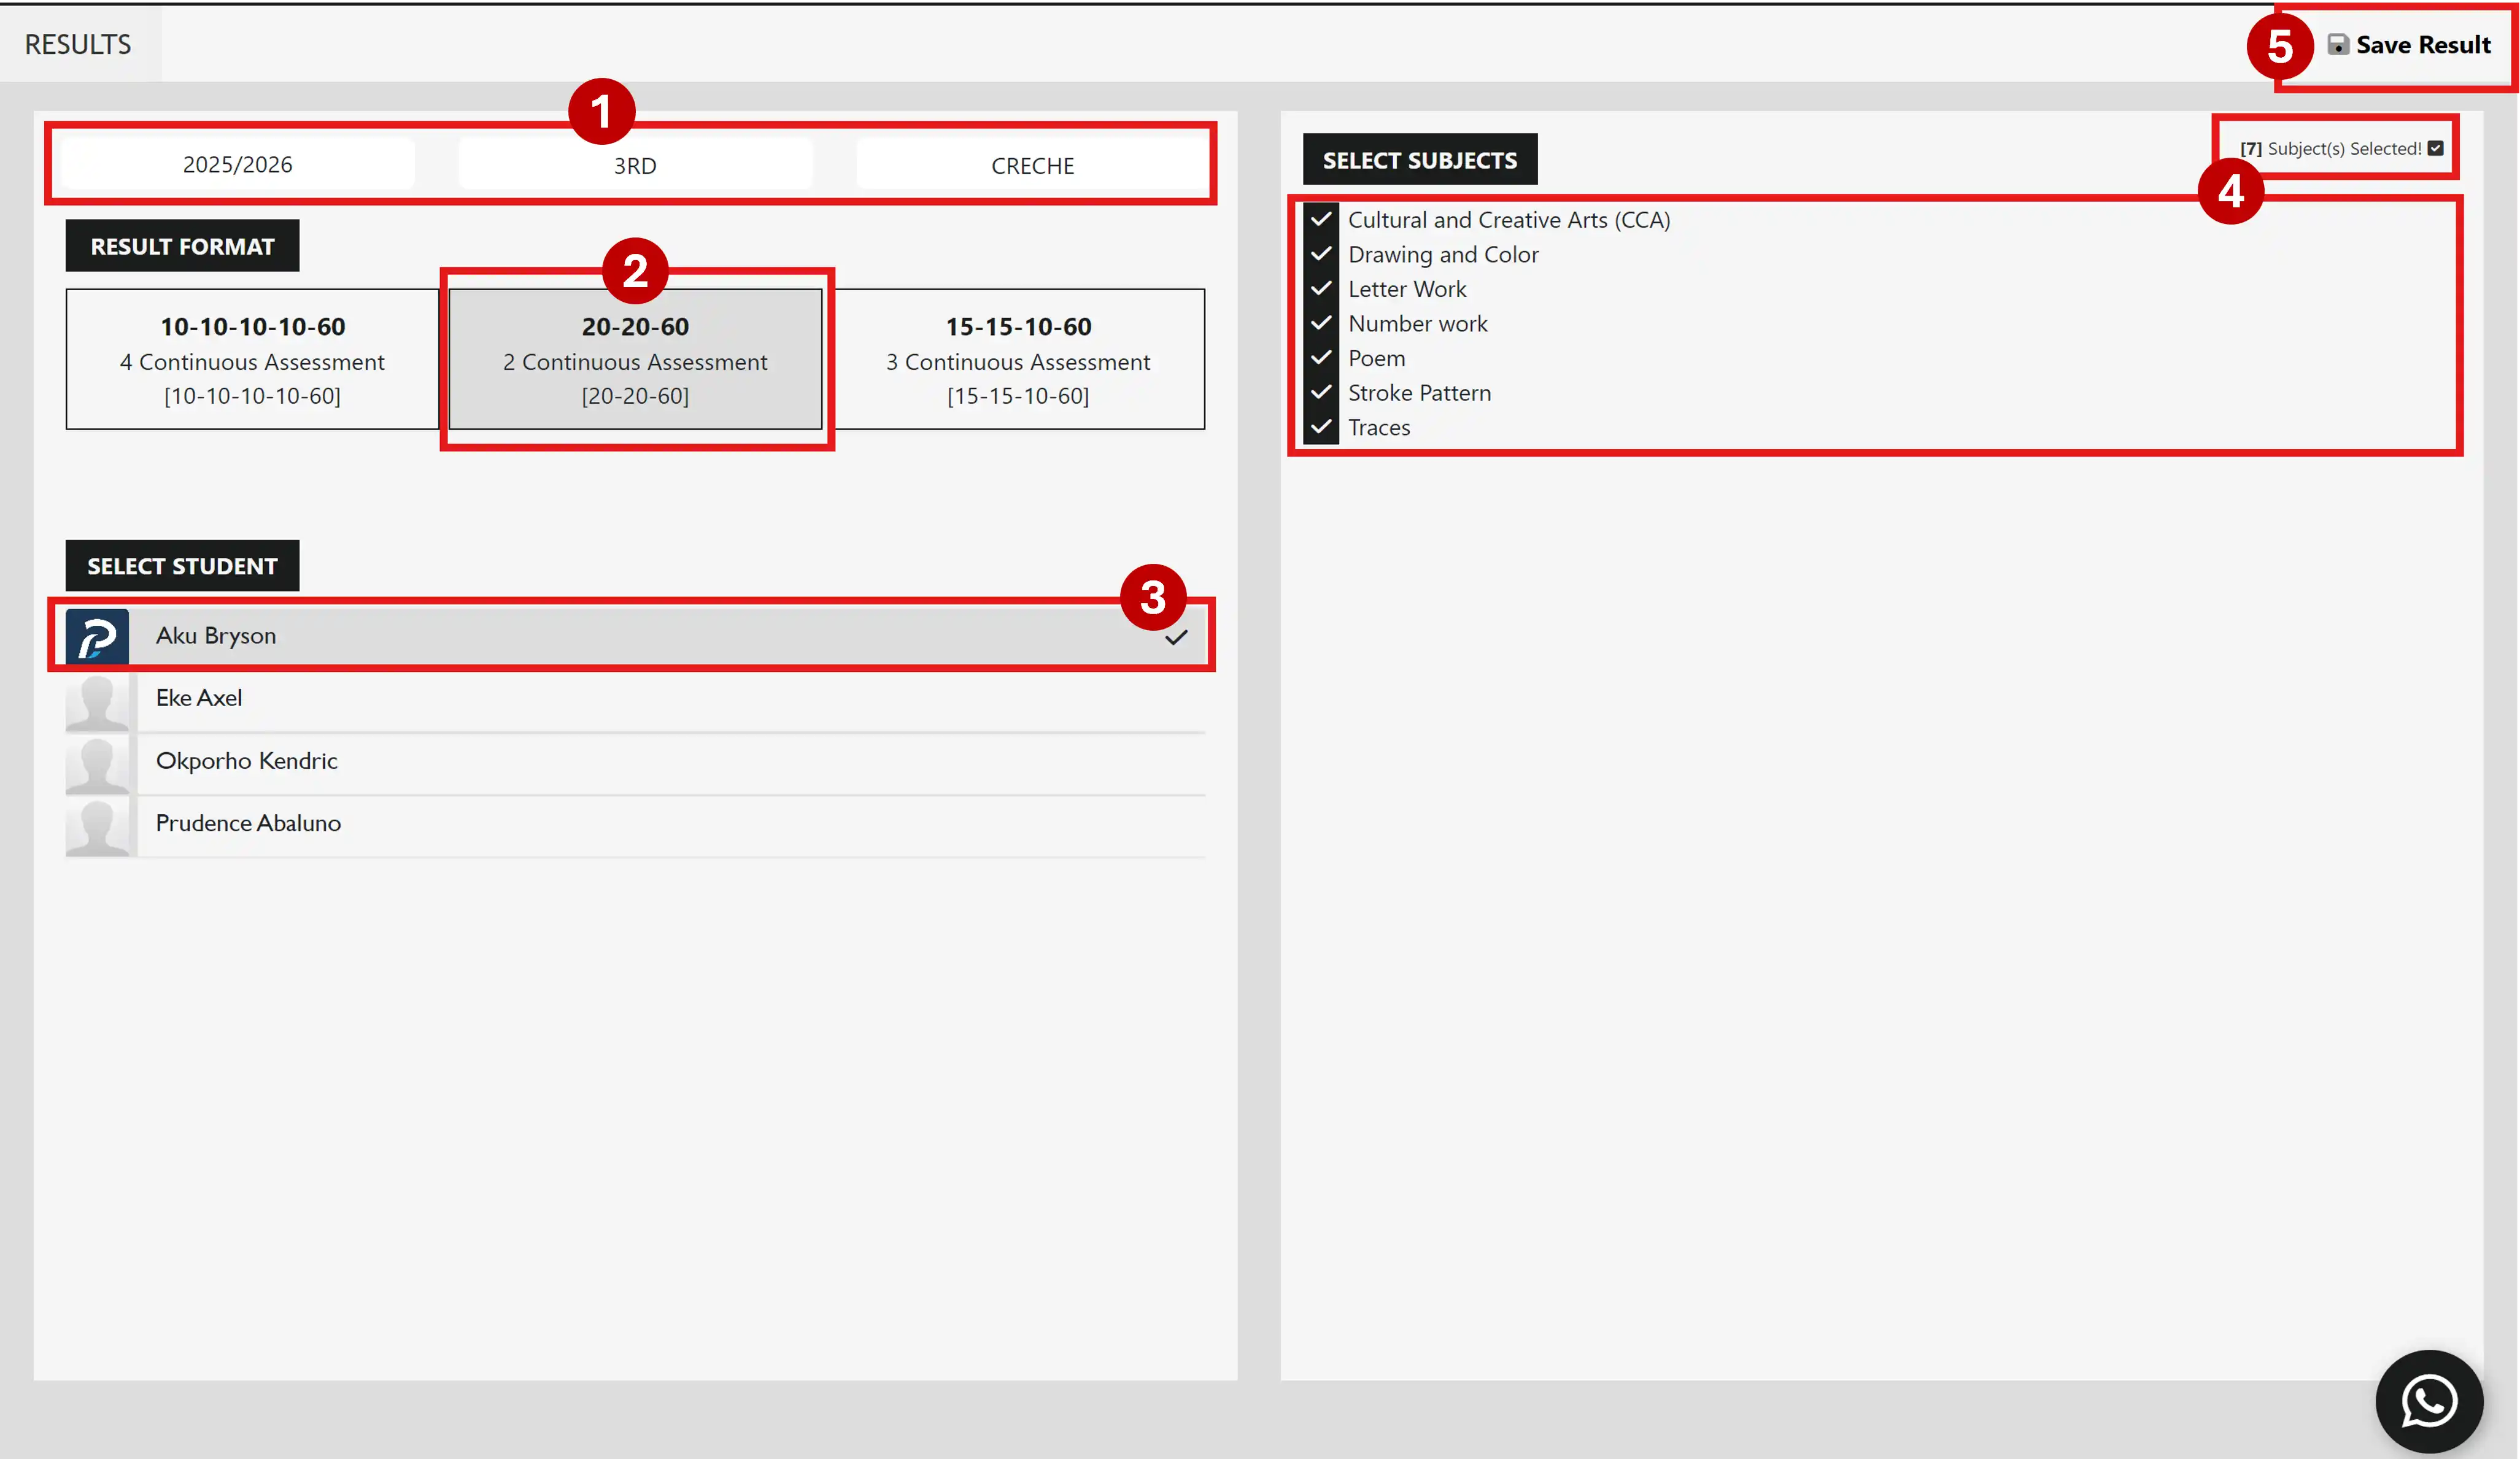Uncheck Letter Work subject
This screenshot has height=1459, width=2520.
click(1321, 289)
